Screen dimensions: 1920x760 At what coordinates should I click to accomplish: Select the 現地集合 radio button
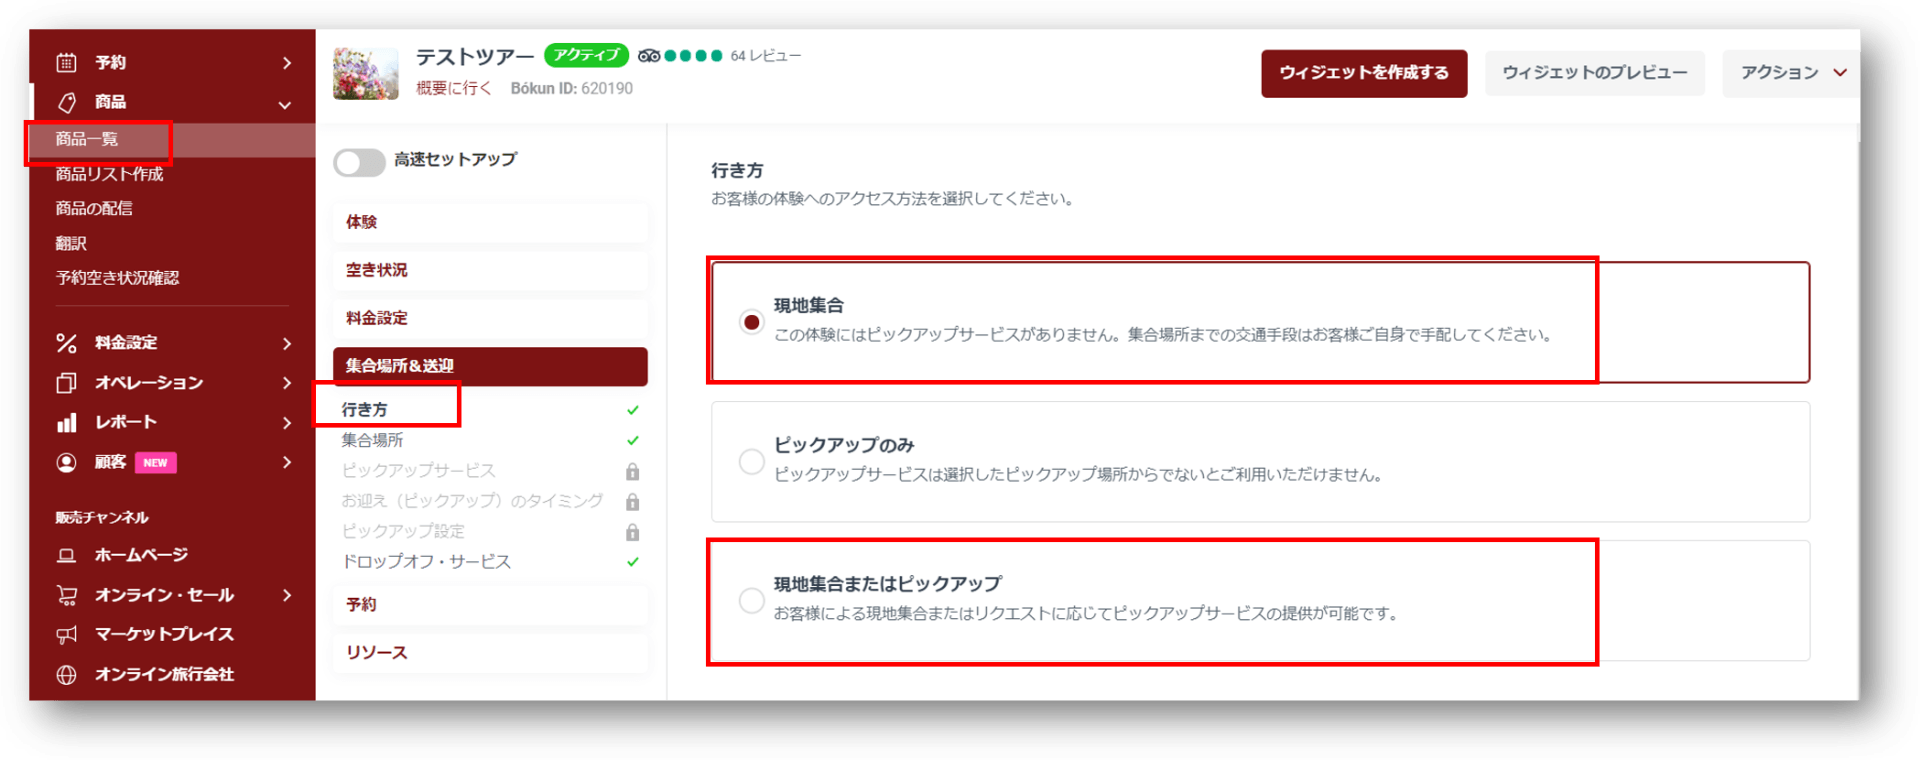click(751, 322)
